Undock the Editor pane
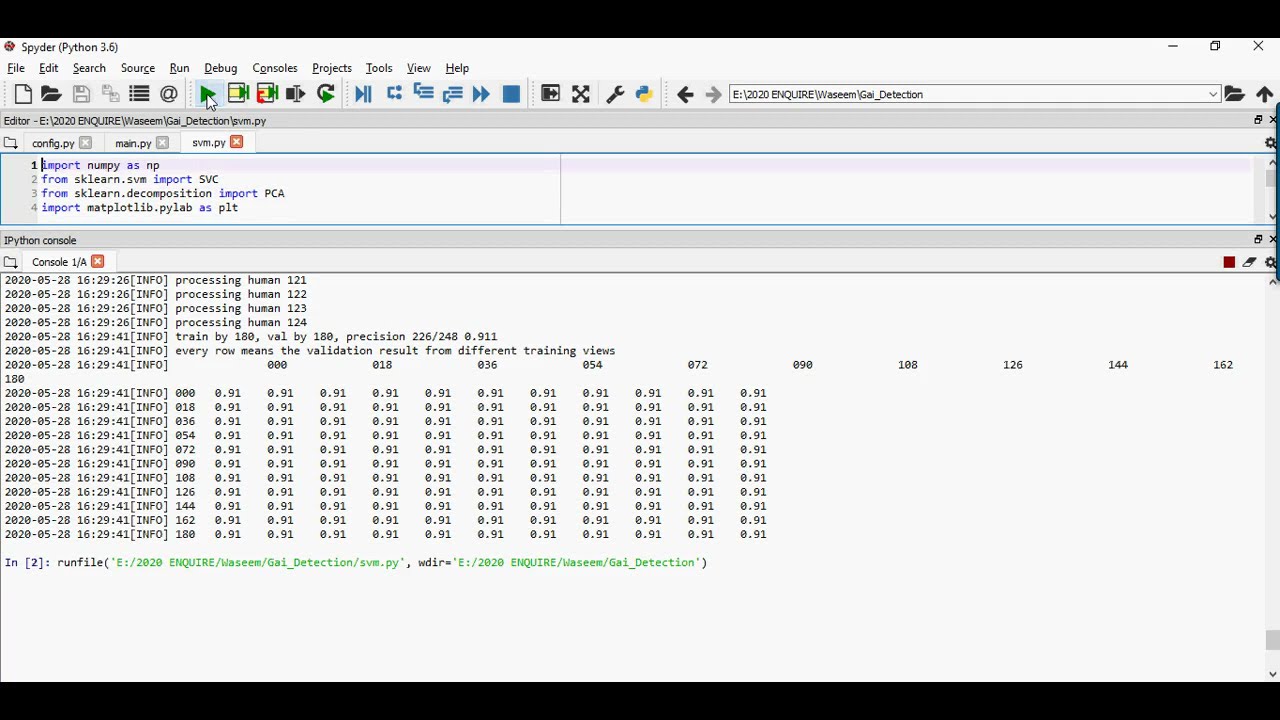1280x720 pixels. 1258,120
